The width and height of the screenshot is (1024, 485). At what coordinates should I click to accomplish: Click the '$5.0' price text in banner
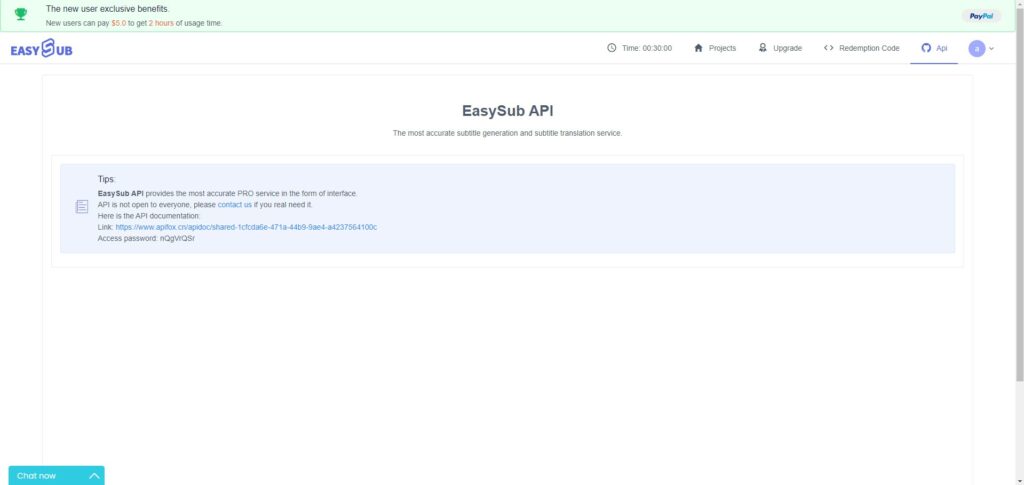[118, 23]
